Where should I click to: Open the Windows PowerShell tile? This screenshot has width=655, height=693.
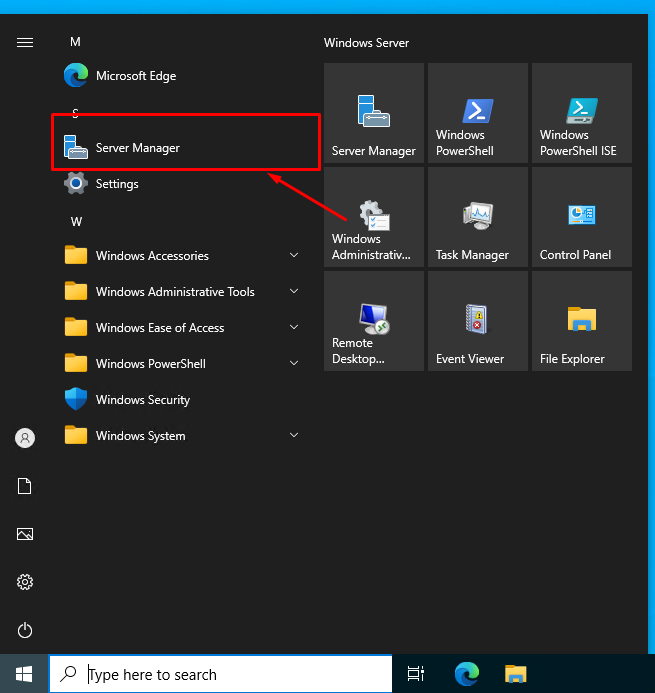475,114
